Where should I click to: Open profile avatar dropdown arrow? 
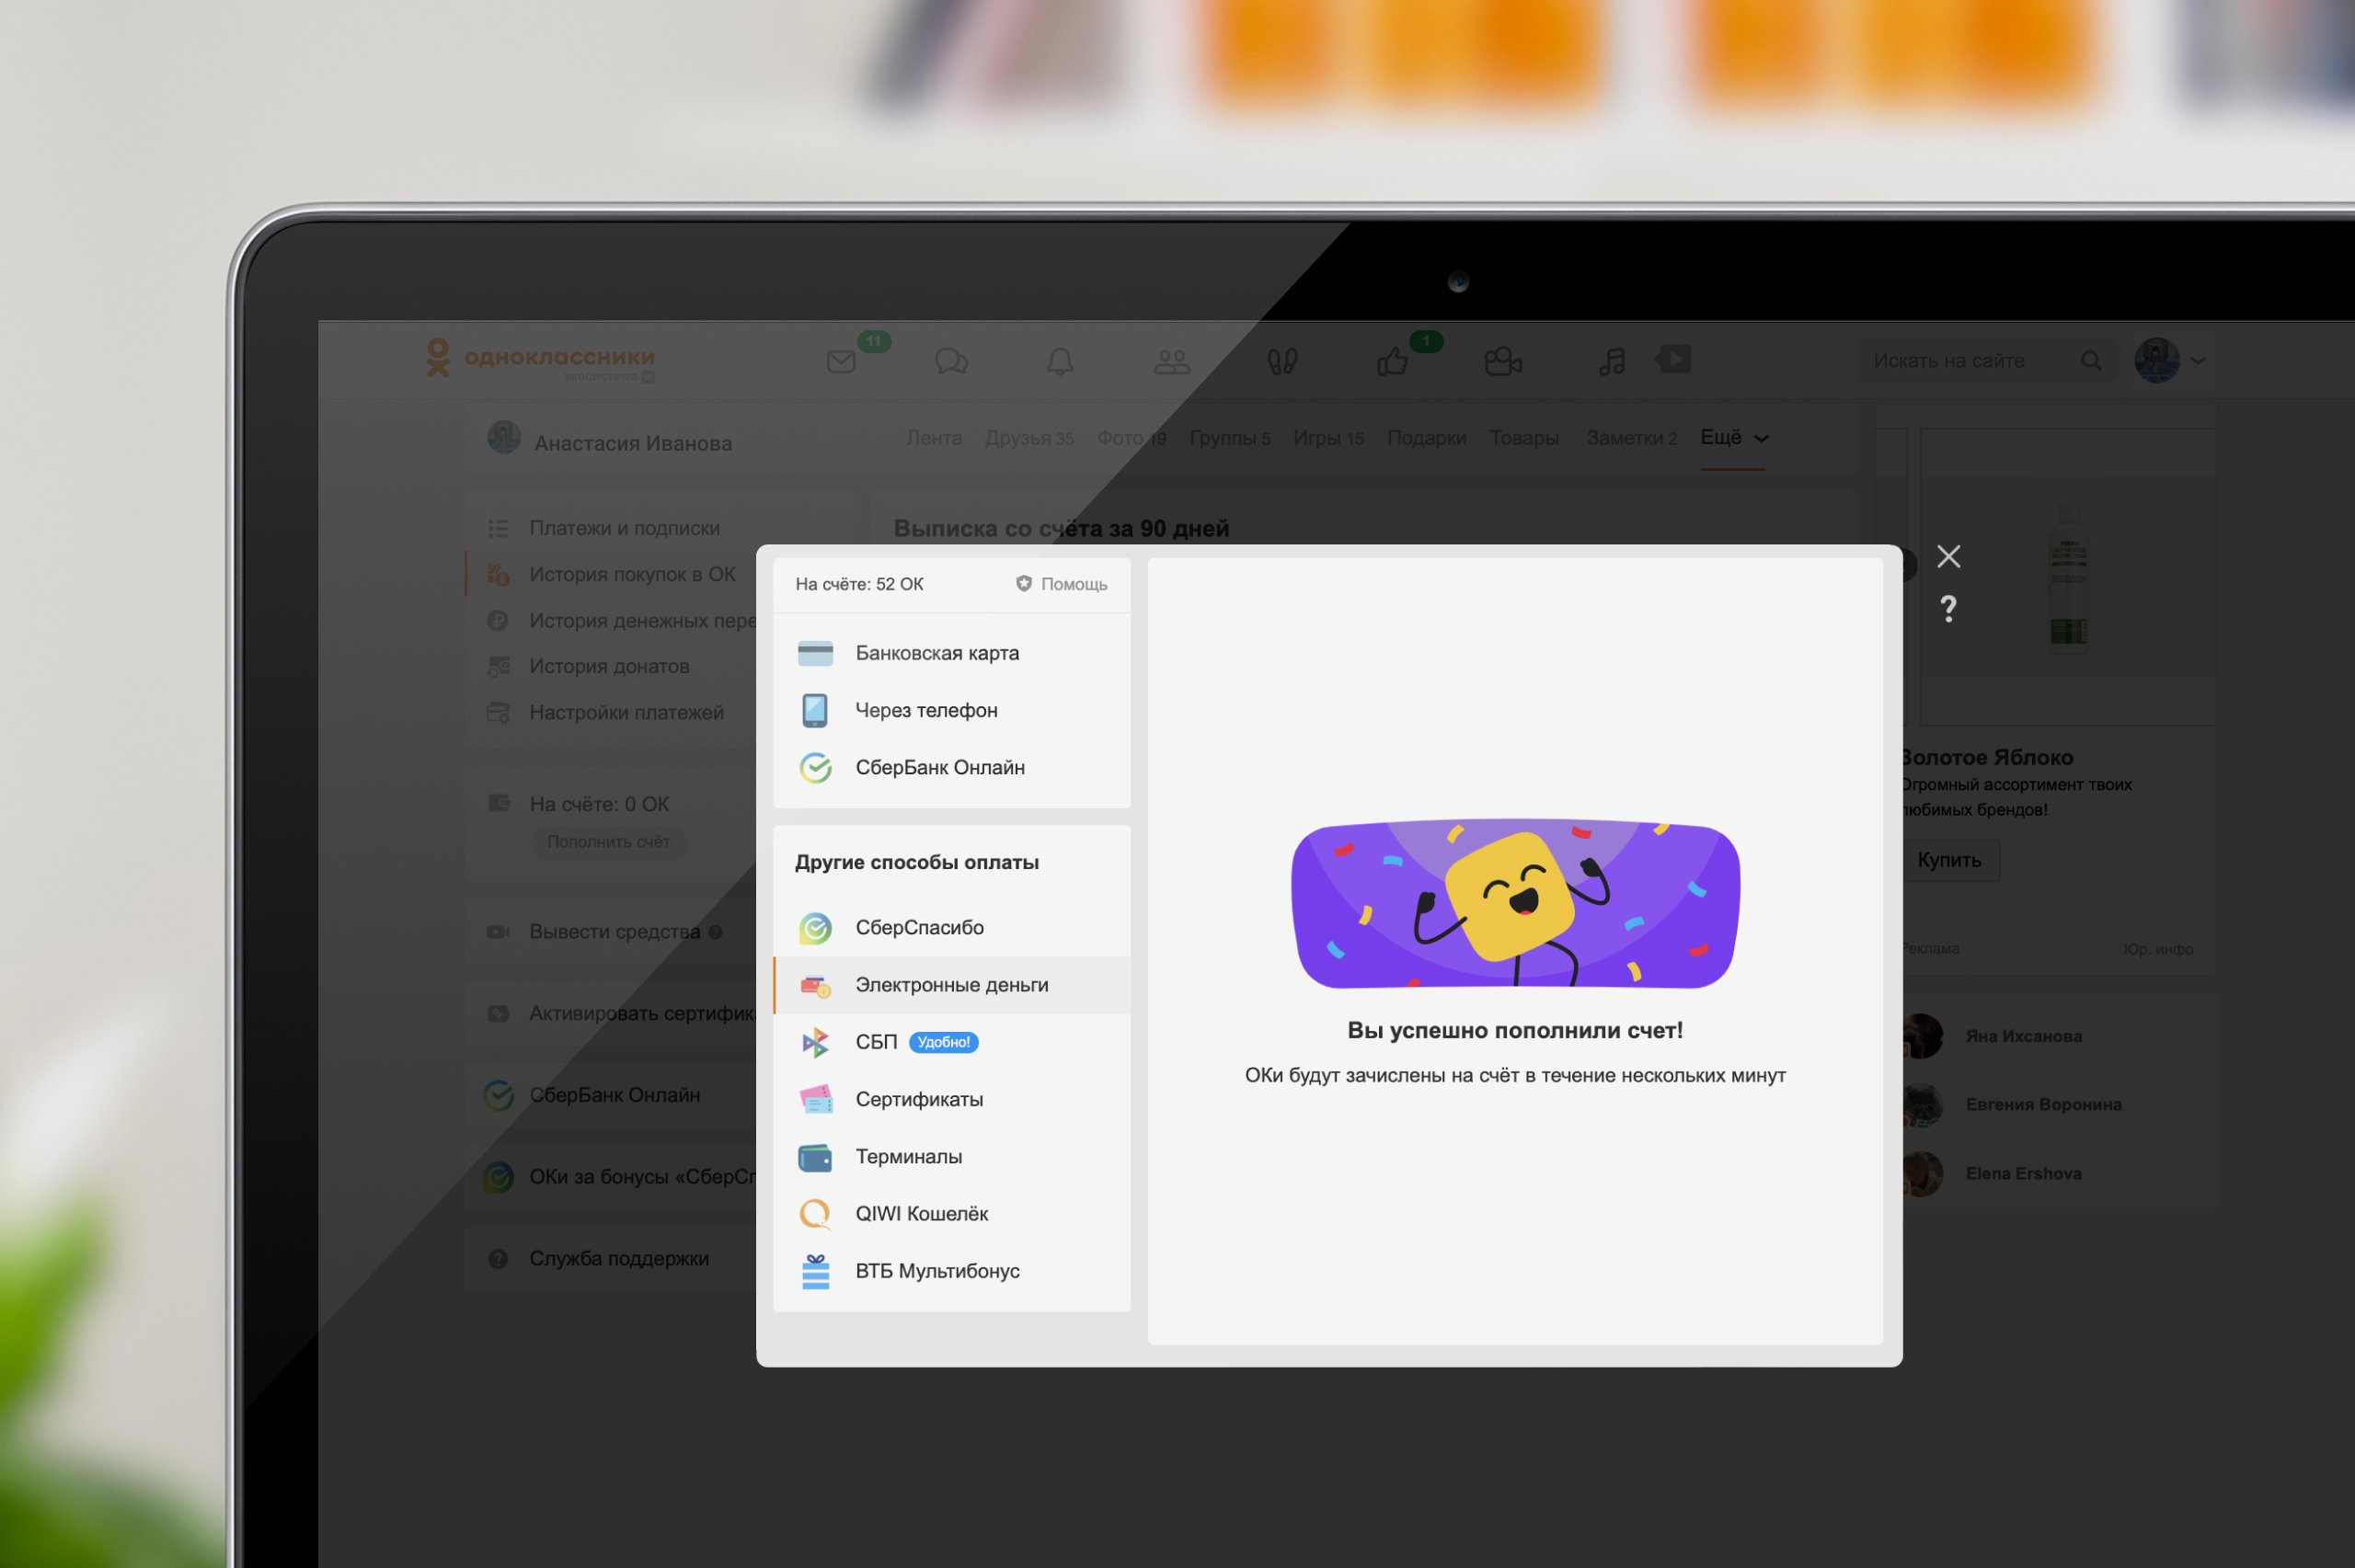pyautogui.click(x=2198, y=361)
